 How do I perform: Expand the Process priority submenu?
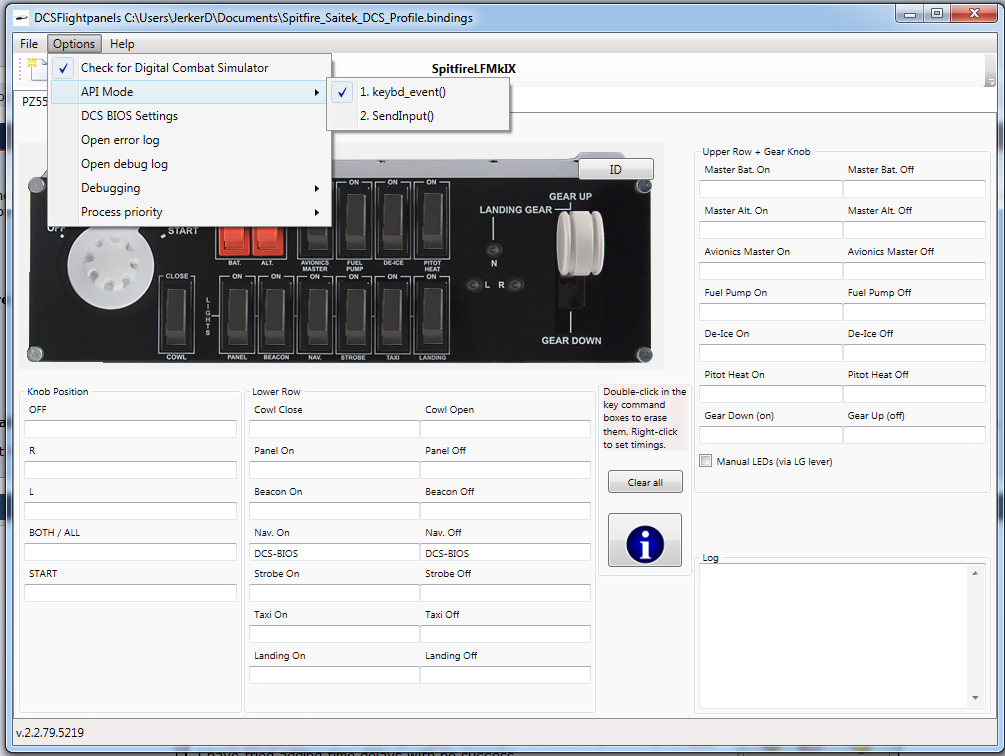(x=190, y=212)
